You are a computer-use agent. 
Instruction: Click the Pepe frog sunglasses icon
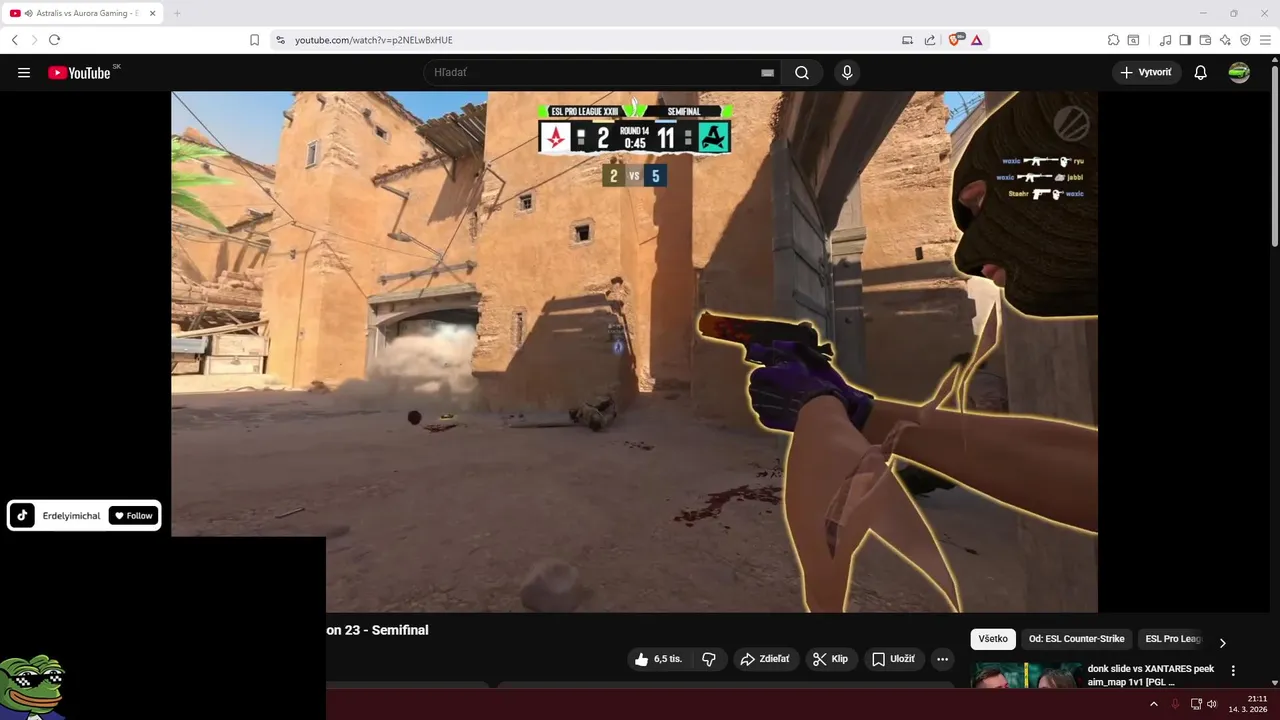point(32,686)
